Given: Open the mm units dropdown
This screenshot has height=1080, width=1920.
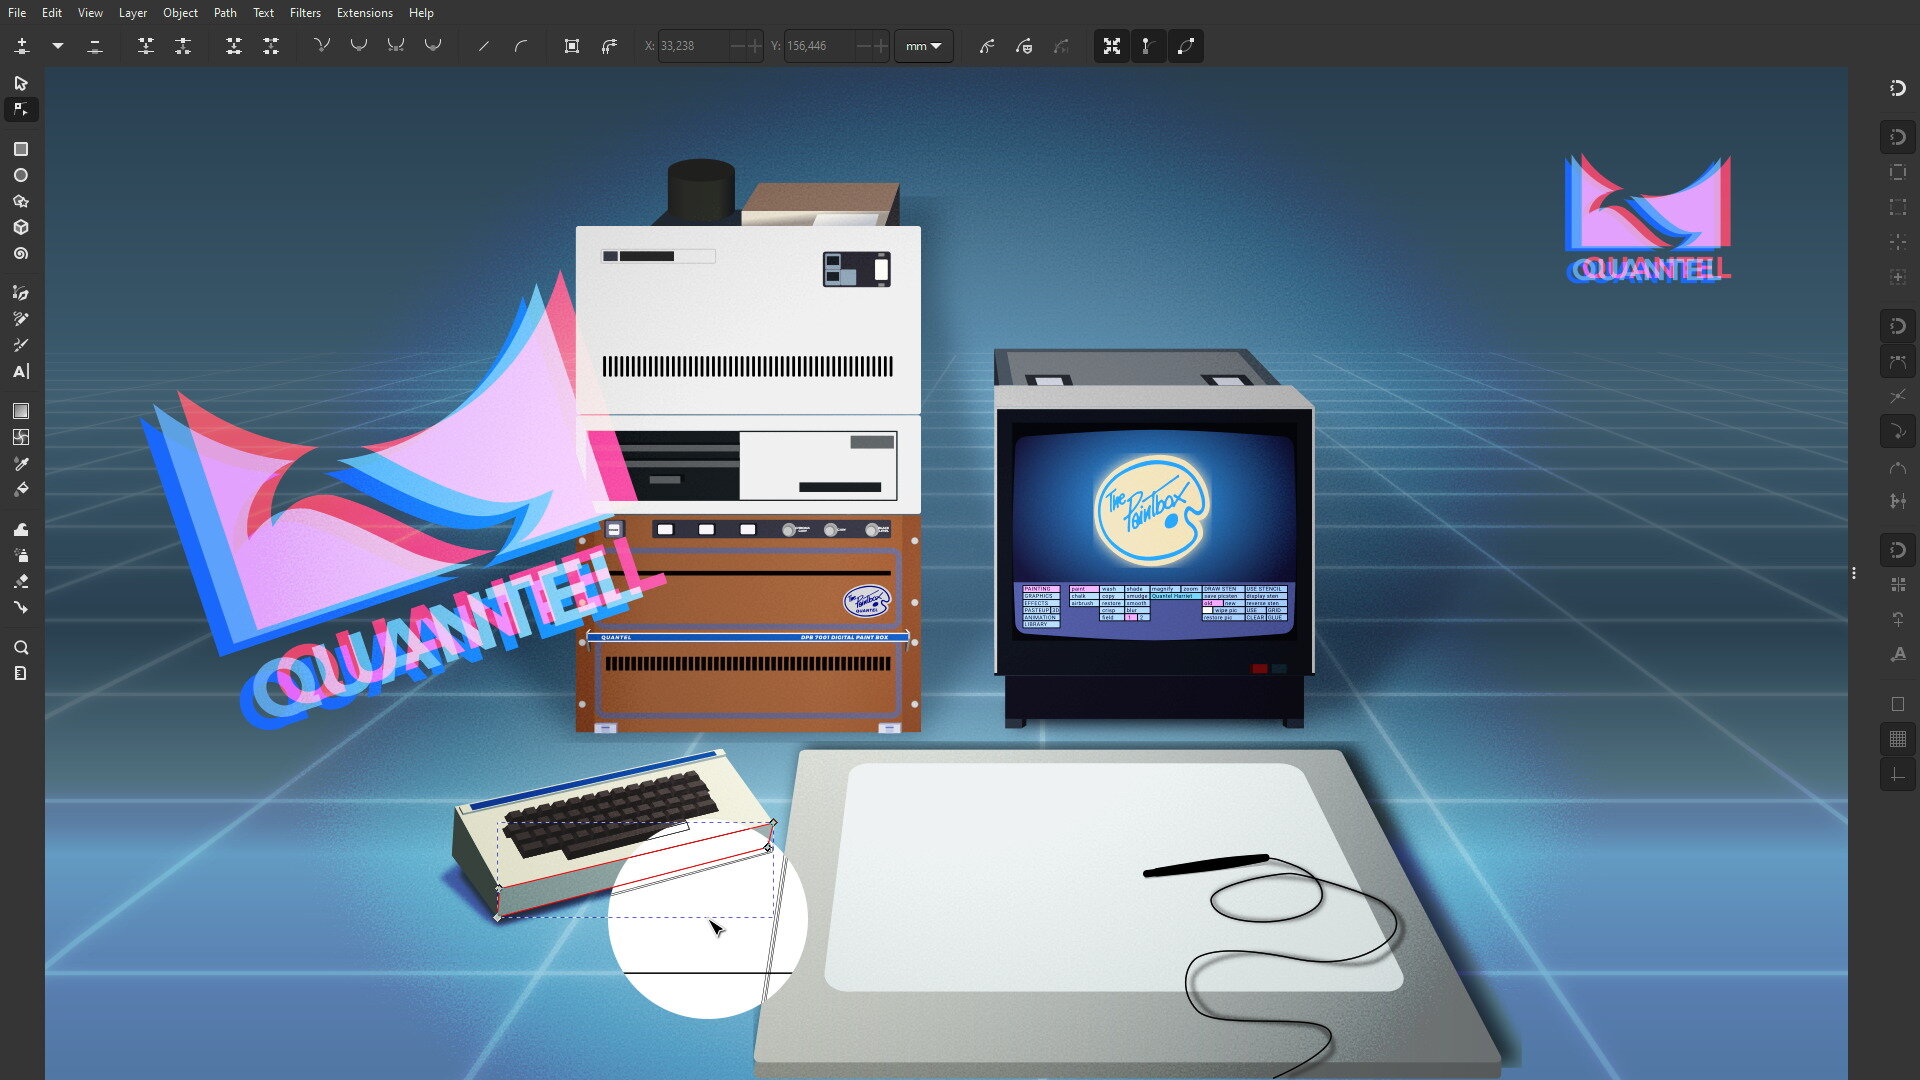Looking at the screenshot, I should coord(923,46).
